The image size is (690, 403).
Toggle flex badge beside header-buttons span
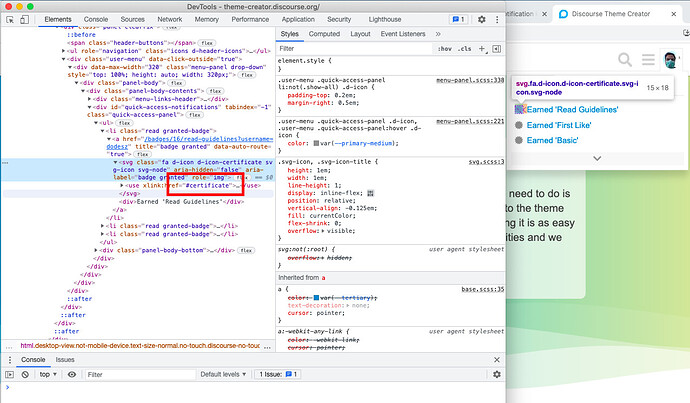[x=207, y=43]
